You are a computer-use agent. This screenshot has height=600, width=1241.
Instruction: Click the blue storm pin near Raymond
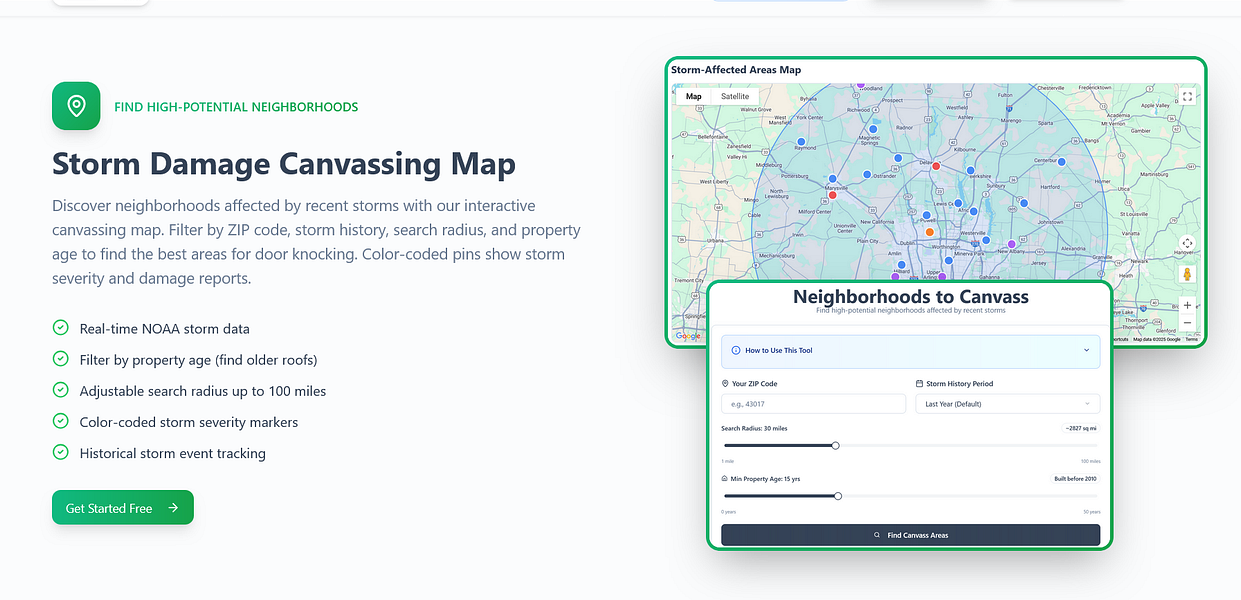pyautogui.click(x=800, y=142)
